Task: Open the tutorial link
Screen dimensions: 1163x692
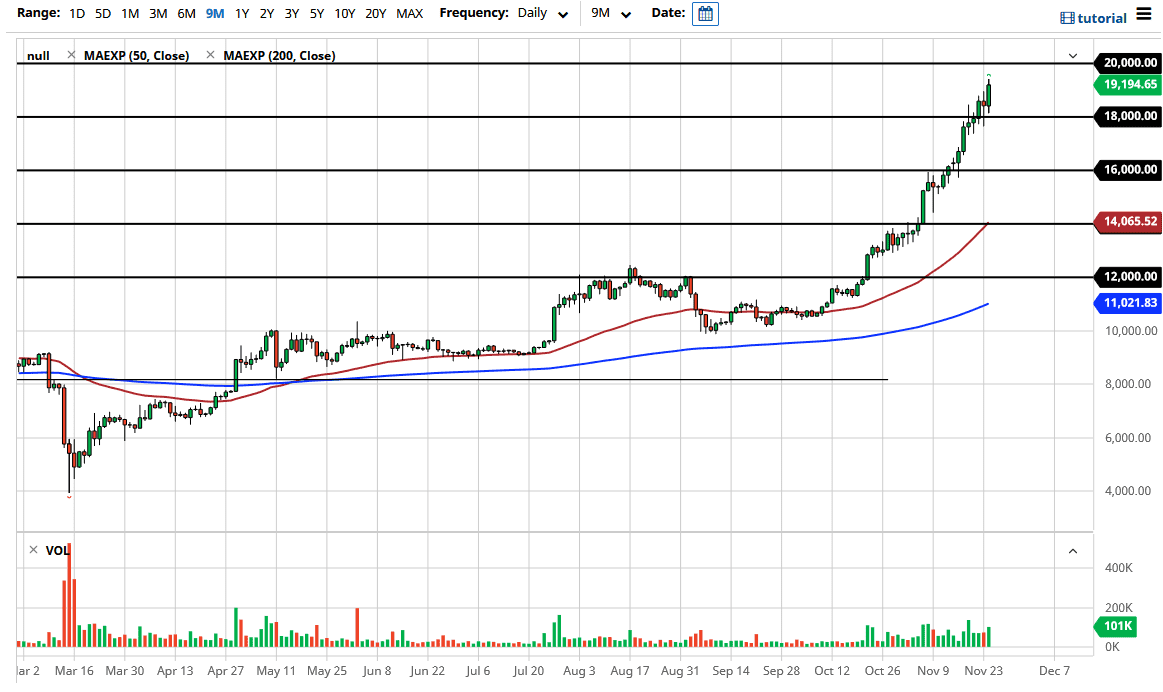Action: coord(1099,17)
